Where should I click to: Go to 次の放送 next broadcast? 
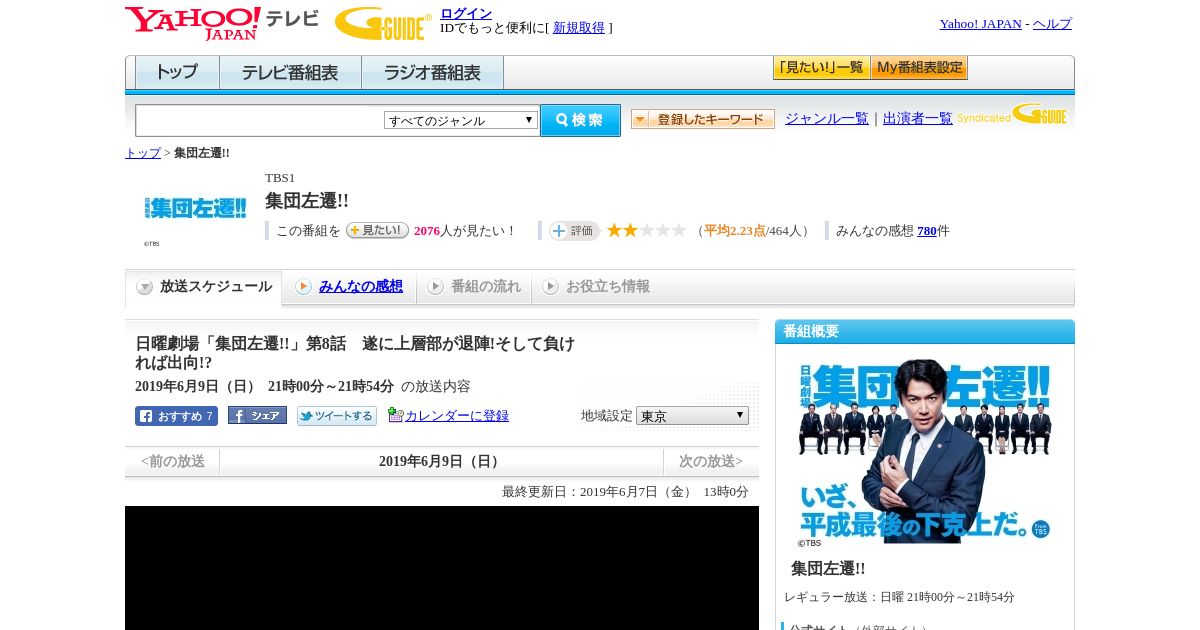[711, 462]
